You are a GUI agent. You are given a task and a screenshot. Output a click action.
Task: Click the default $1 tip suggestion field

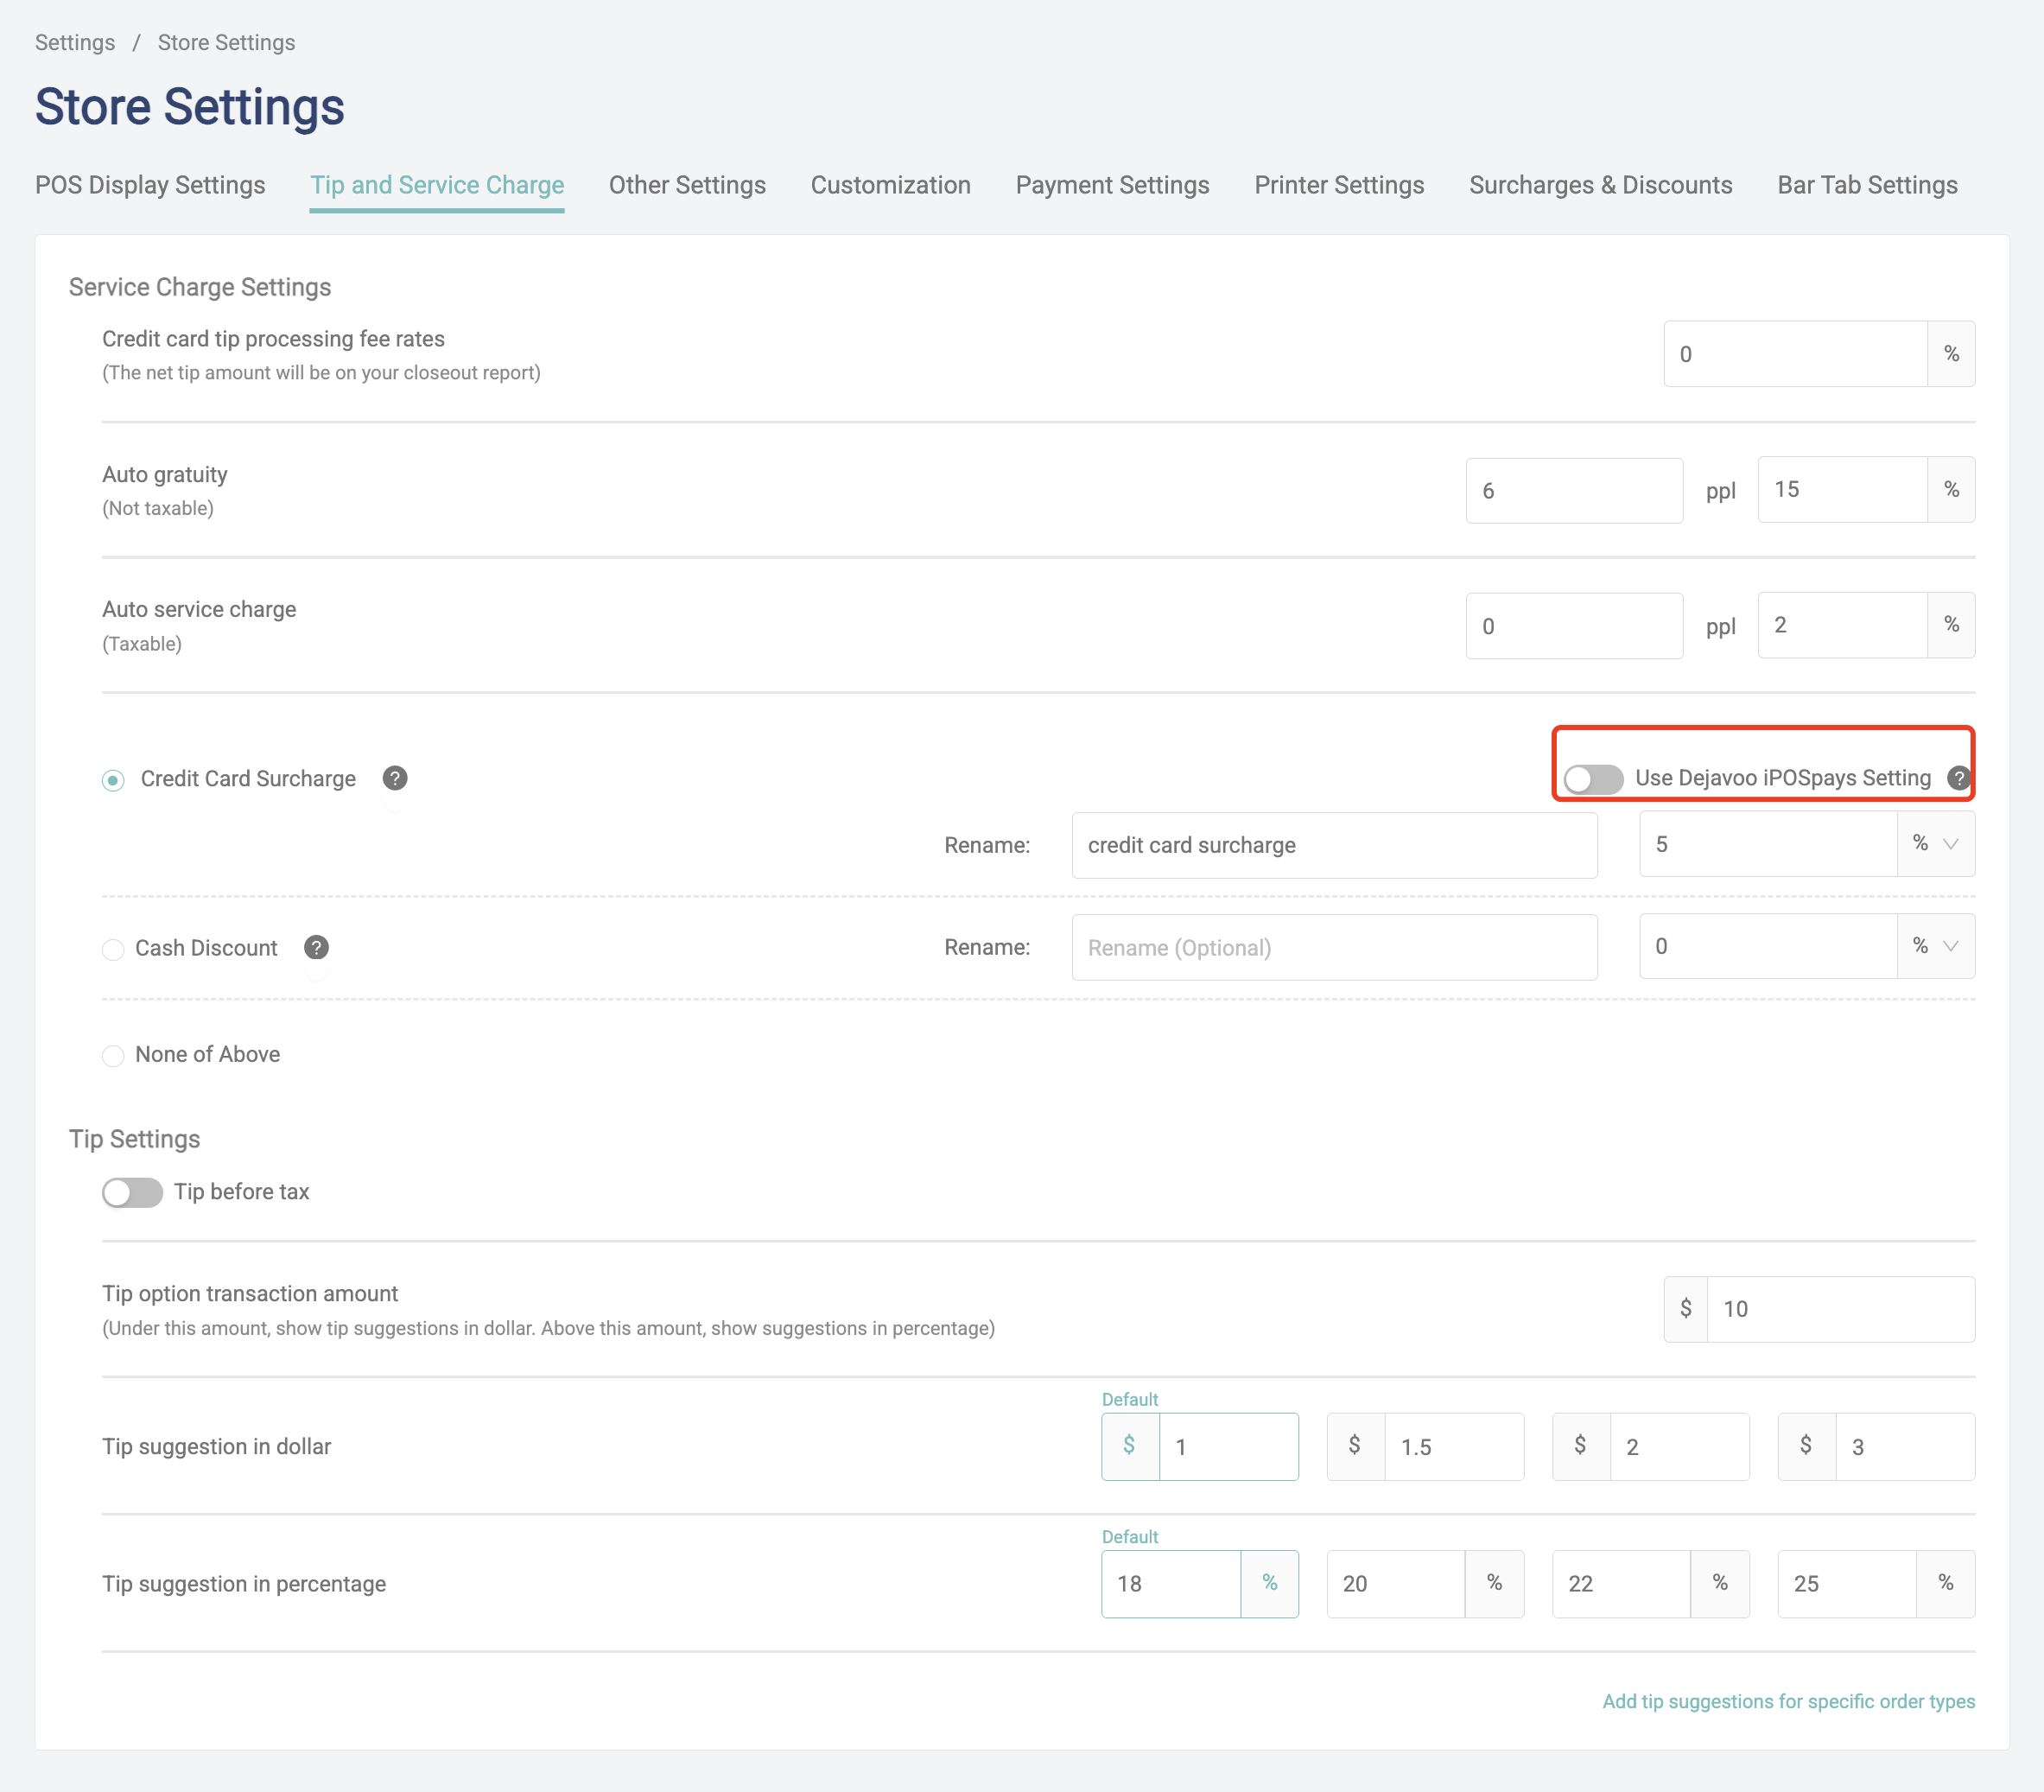coord(1228,1447)
